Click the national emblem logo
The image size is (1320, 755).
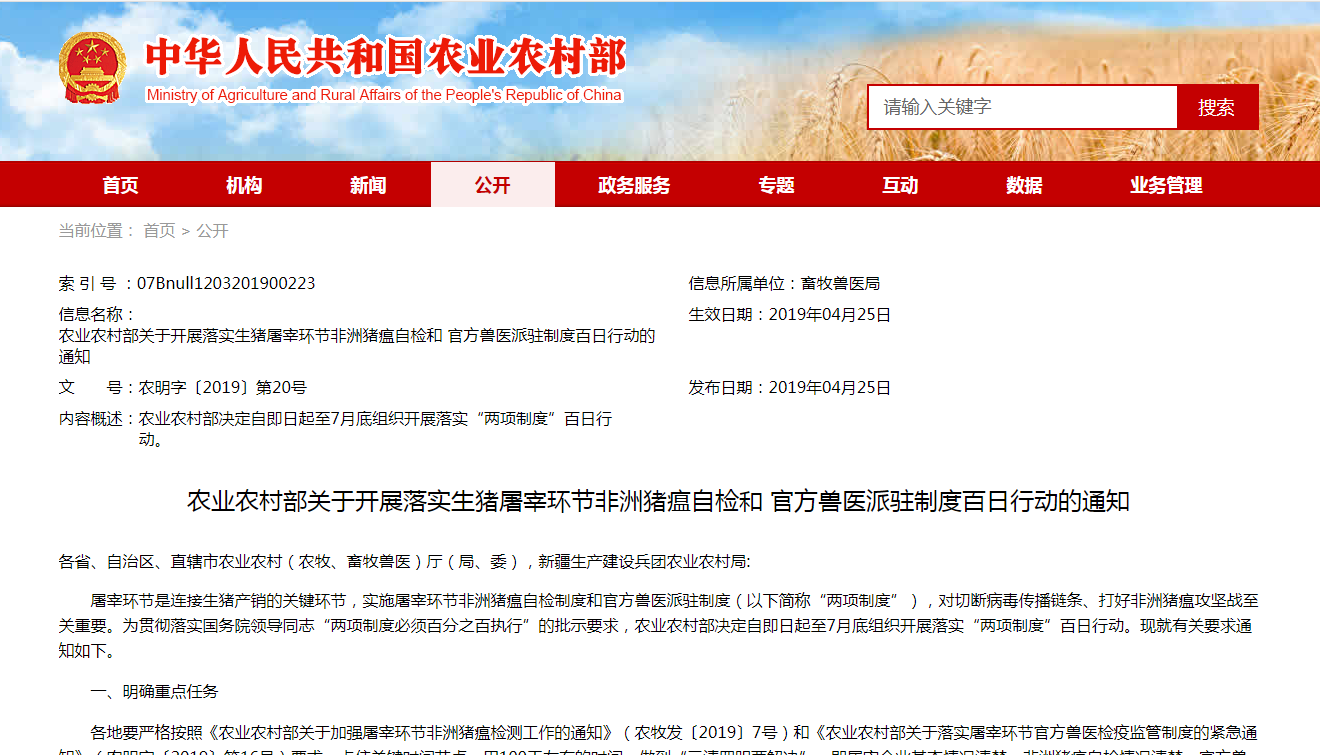tap(92, 67)
